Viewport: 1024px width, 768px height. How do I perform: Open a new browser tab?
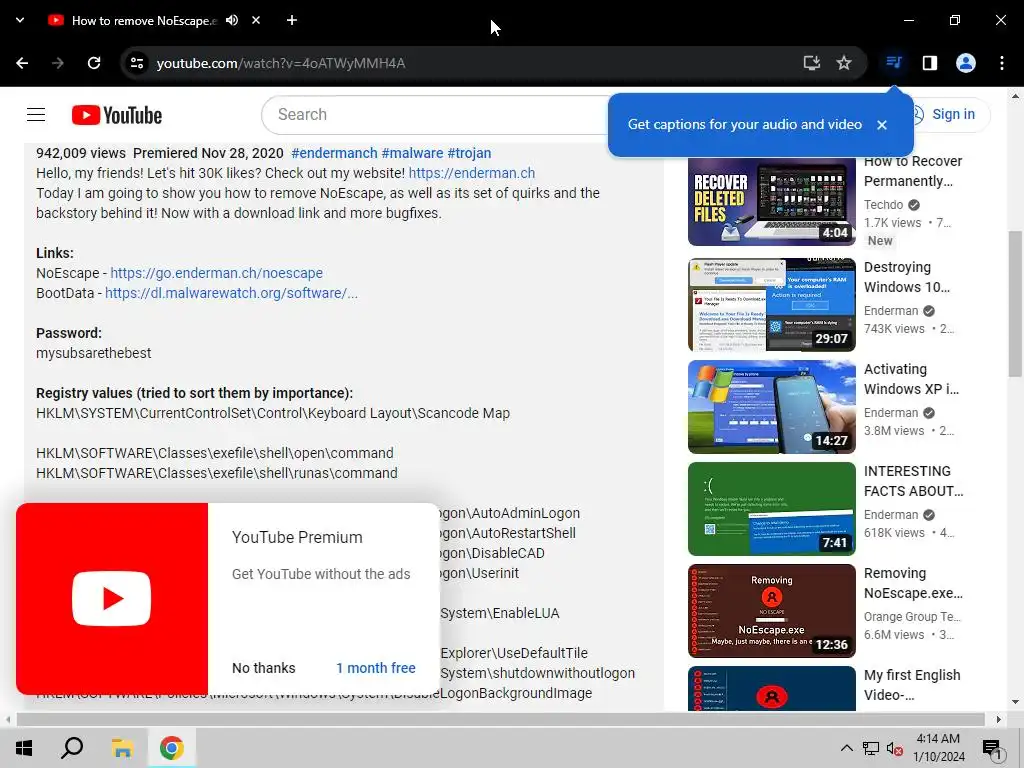click(x=292, y=20)
